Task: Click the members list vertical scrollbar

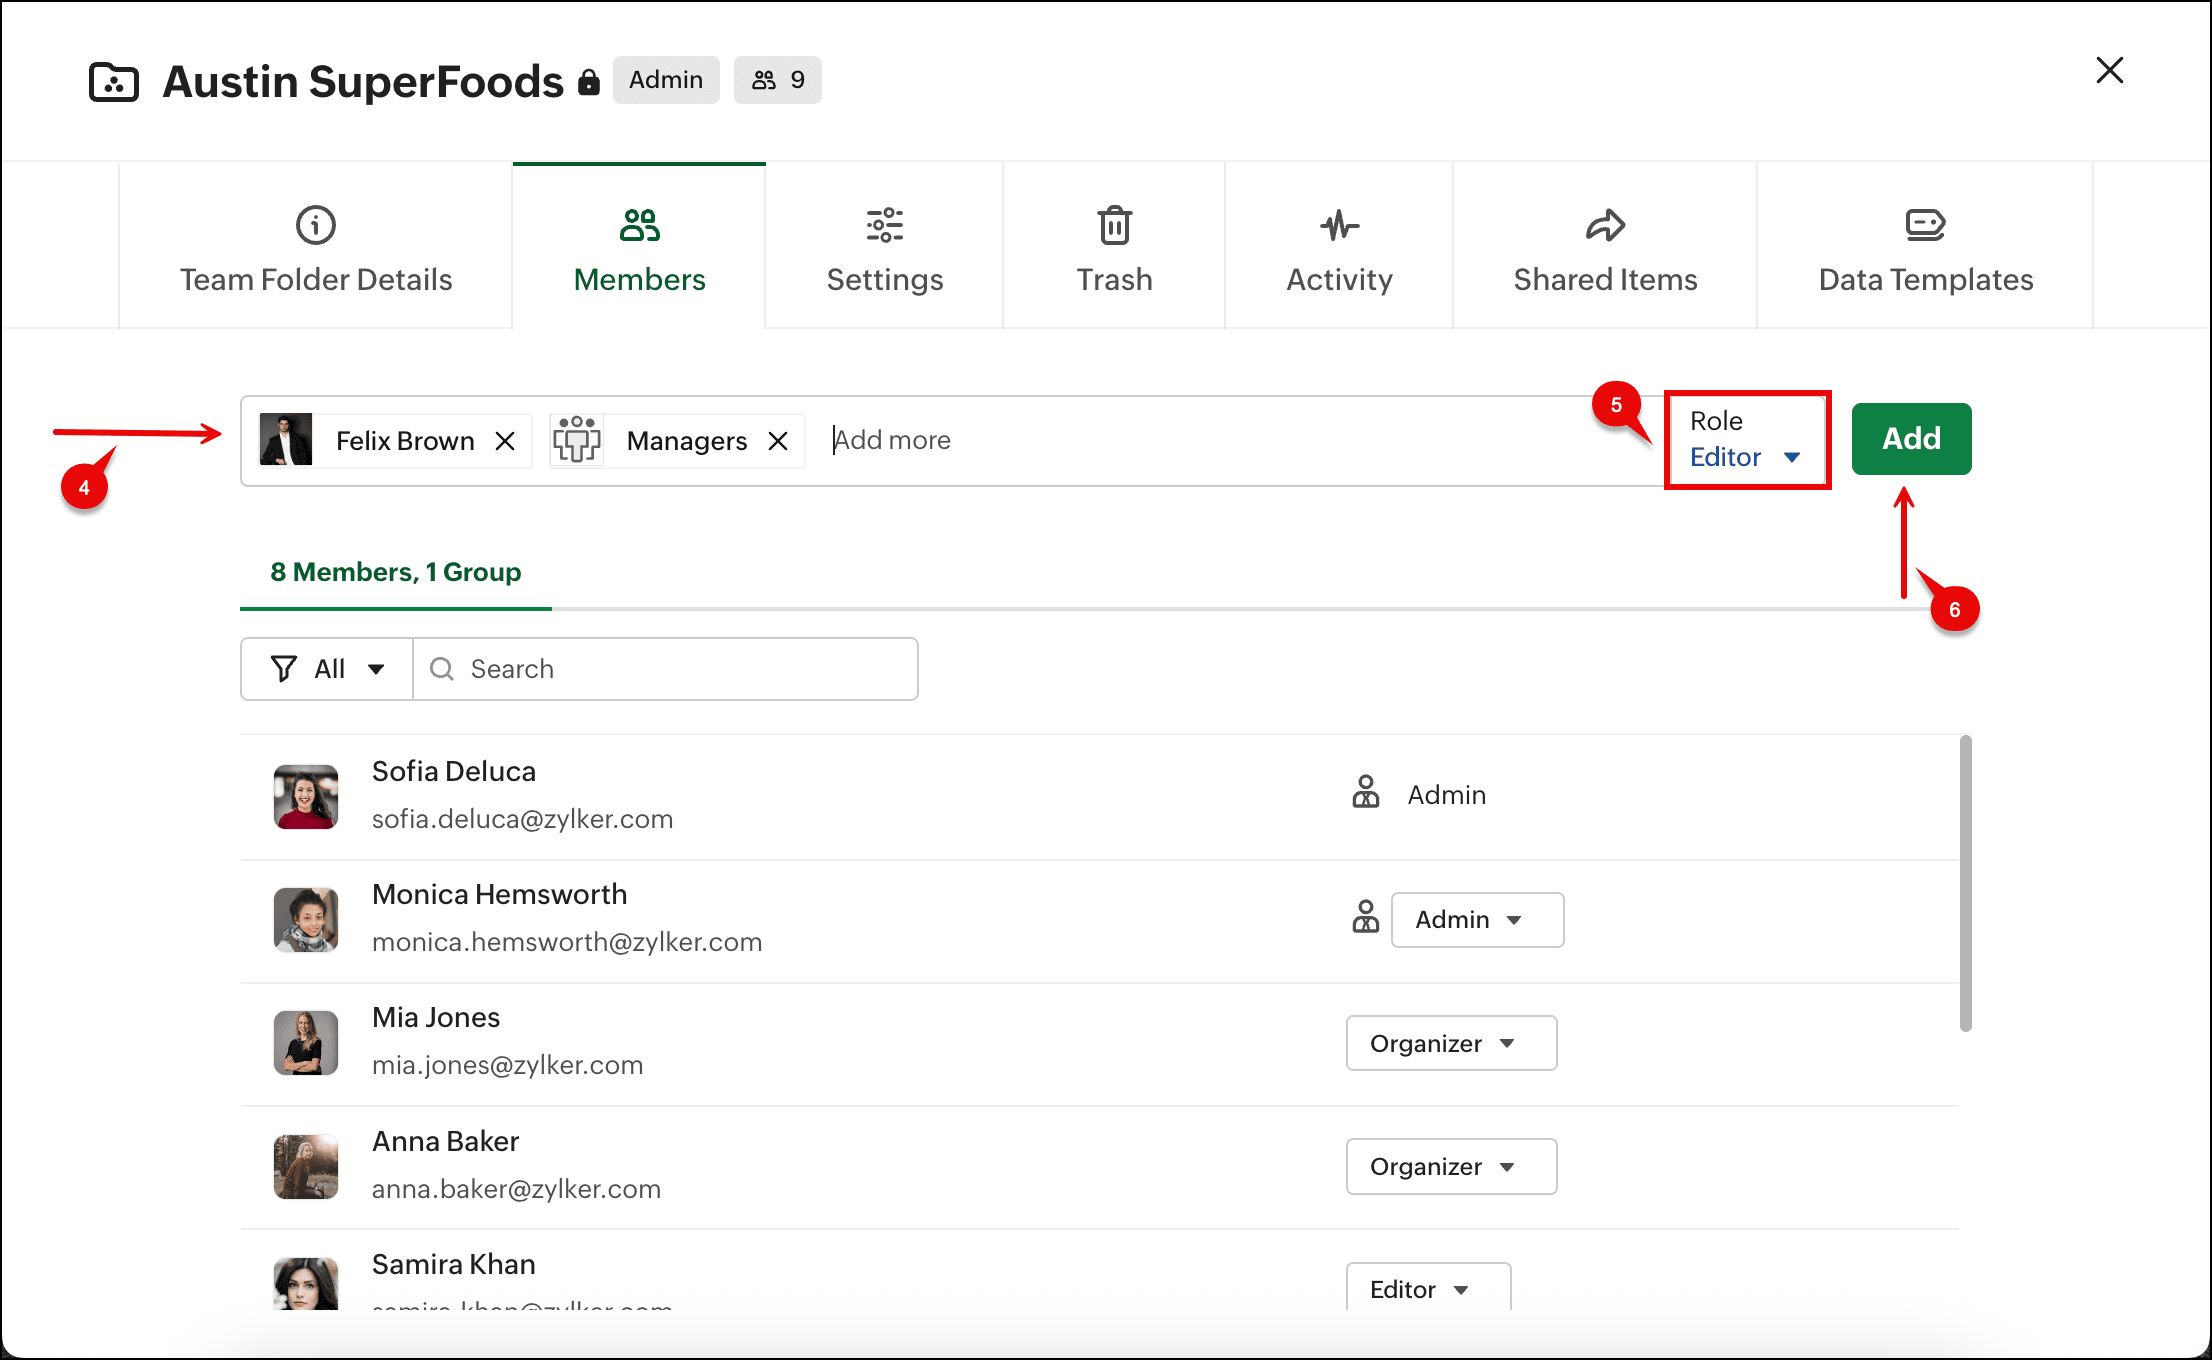Action: coord(1965,884)
